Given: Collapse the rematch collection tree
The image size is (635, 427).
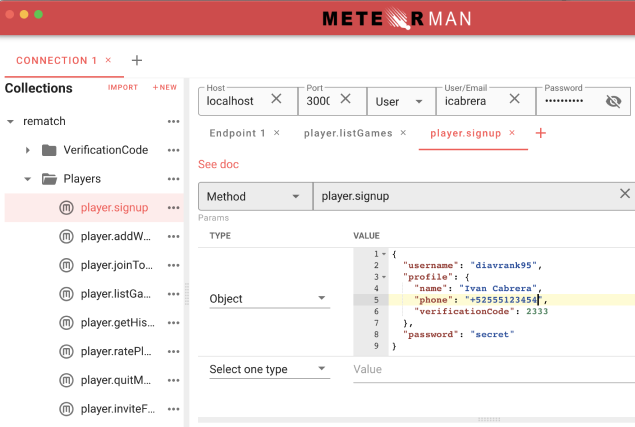Looking at the screenshot, I should coord(10,121).
